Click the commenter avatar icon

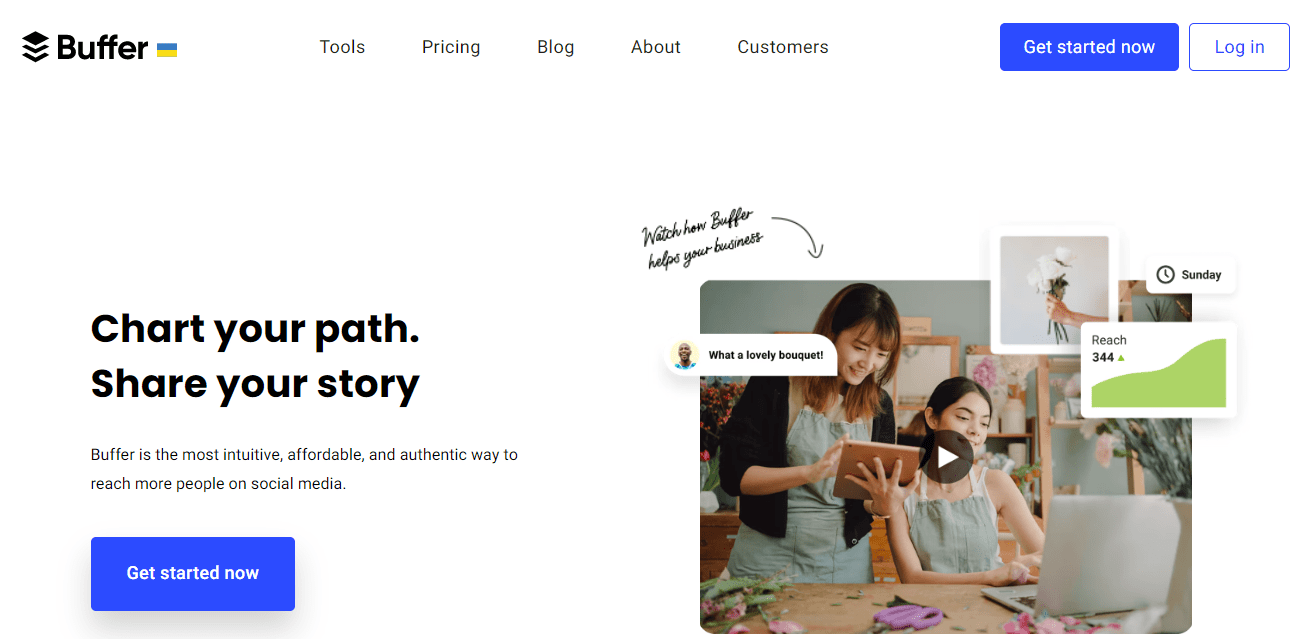[685, 355]
